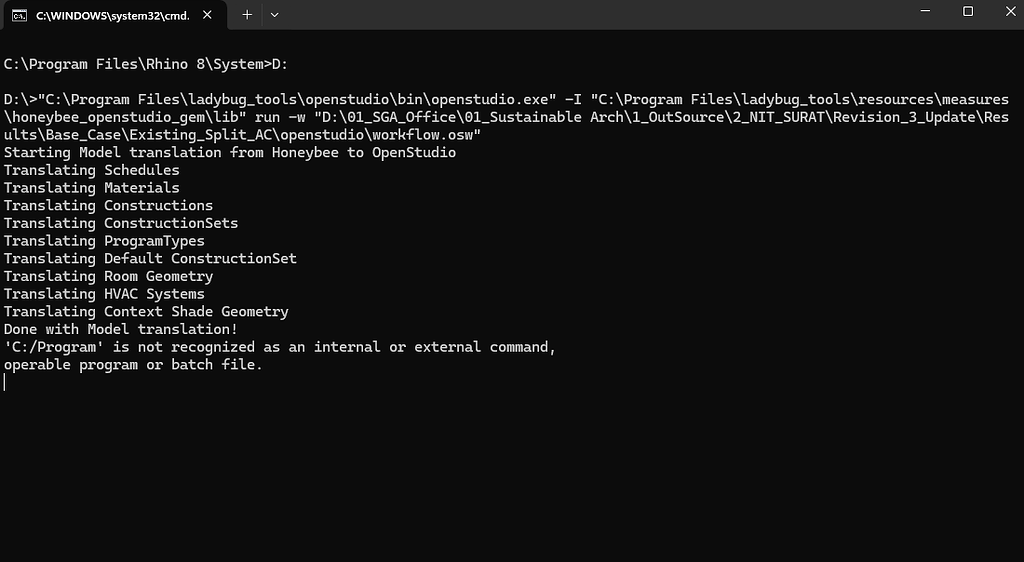Click the 'C:/Program' is not recognized error line
The width and height of the screenshot is (1024, 562).
(280, 347)
